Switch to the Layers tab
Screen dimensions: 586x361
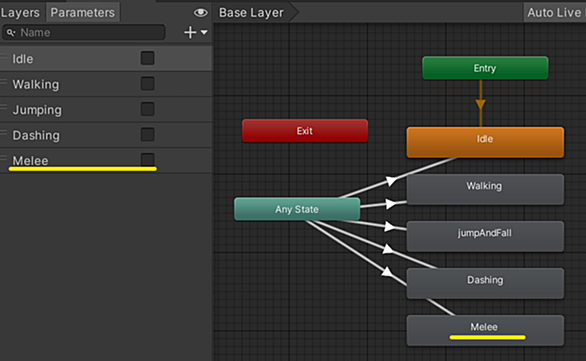20,13
